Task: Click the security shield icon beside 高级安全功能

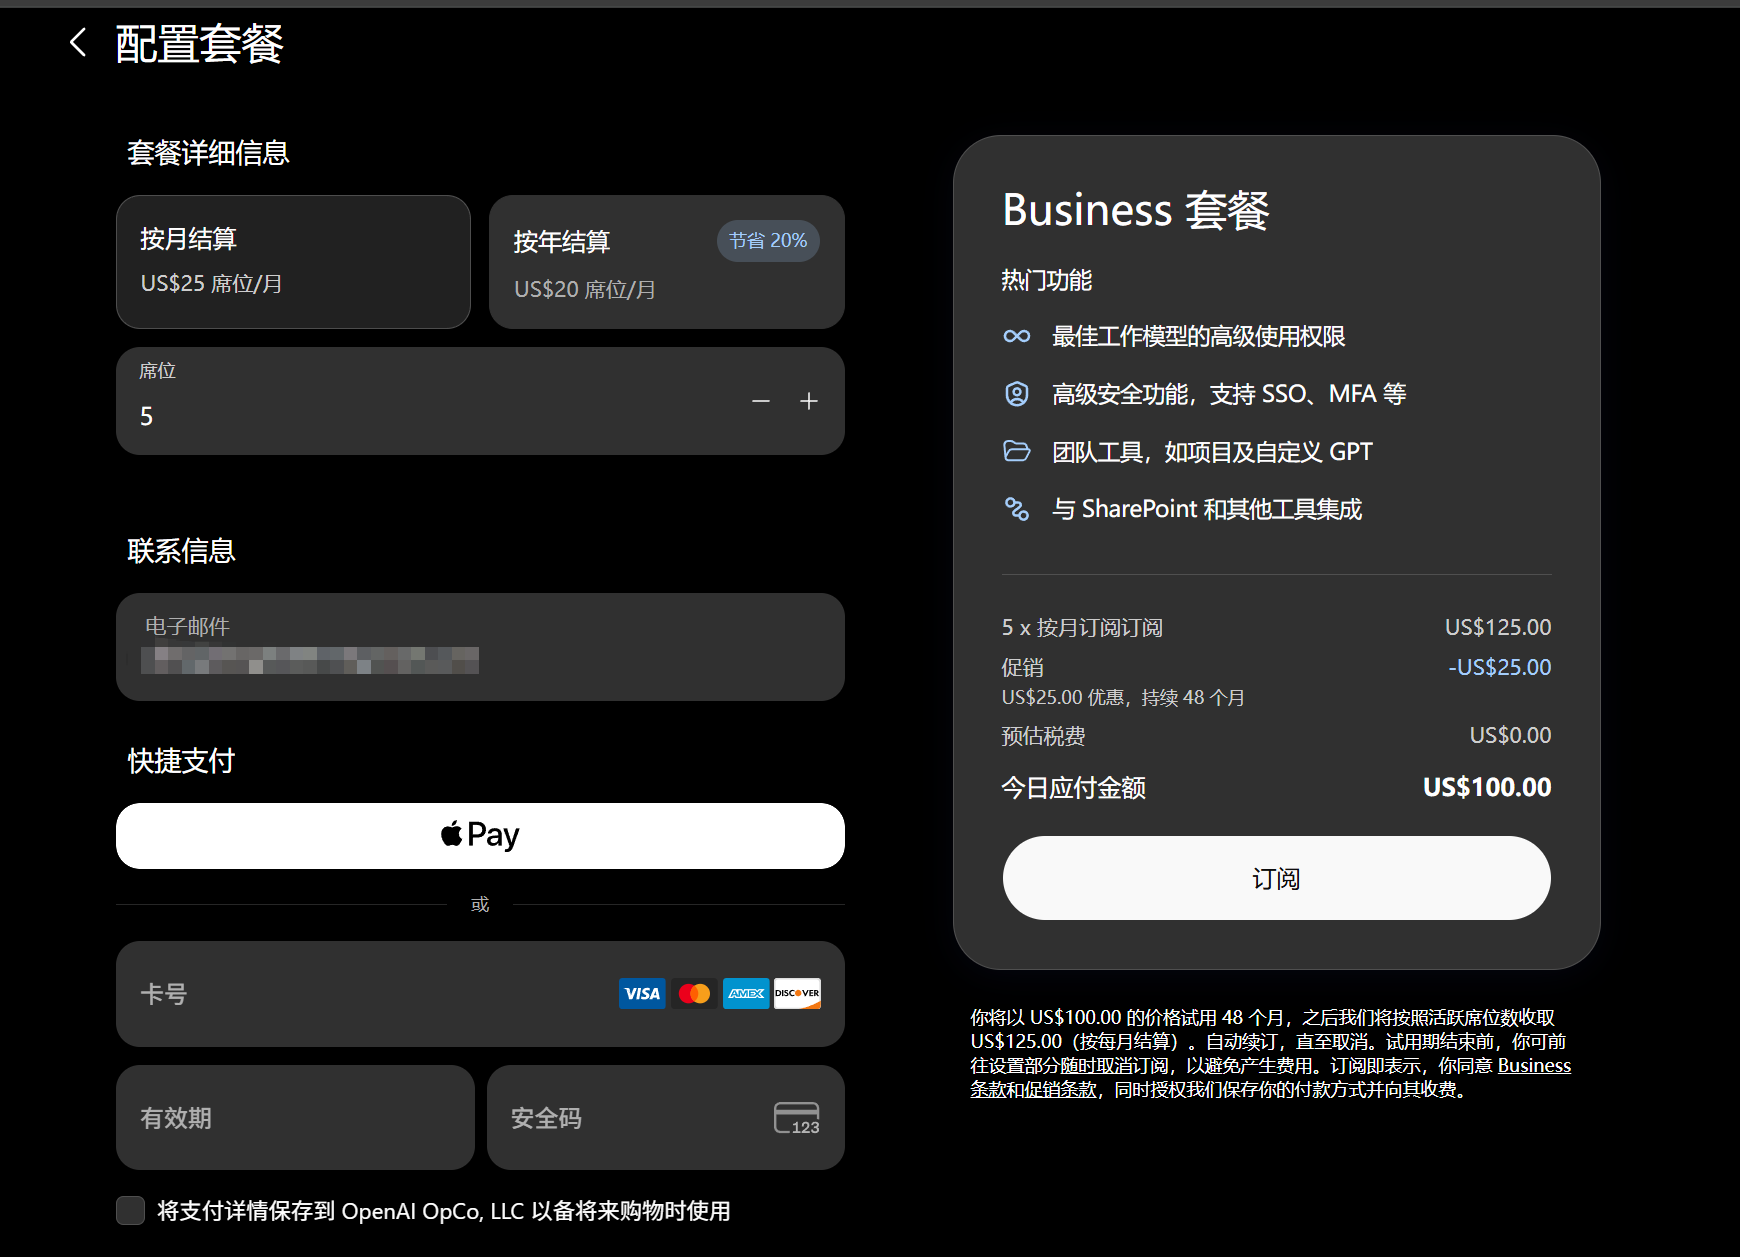Action: pyautogui.click(x=1017, y=394)
